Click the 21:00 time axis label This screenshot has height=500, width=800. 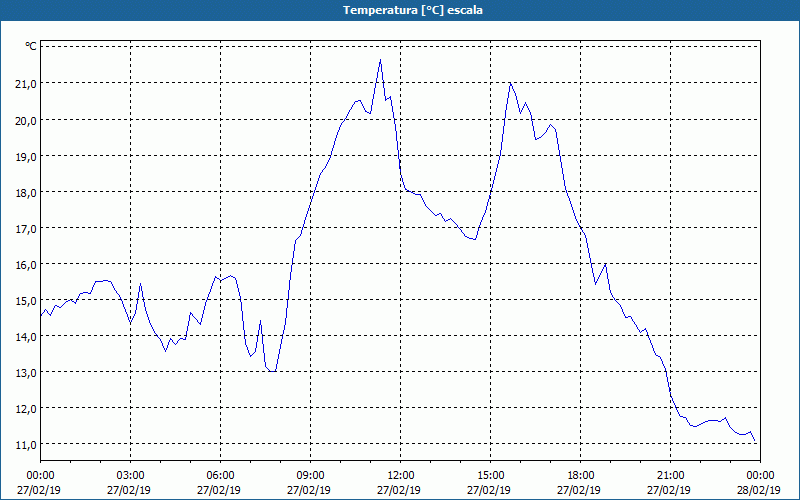[x=670, y=476]
